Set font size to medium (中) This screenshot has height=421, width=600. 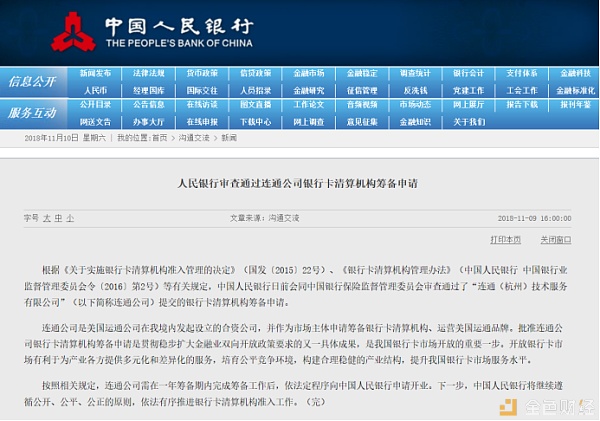point(58,218)
